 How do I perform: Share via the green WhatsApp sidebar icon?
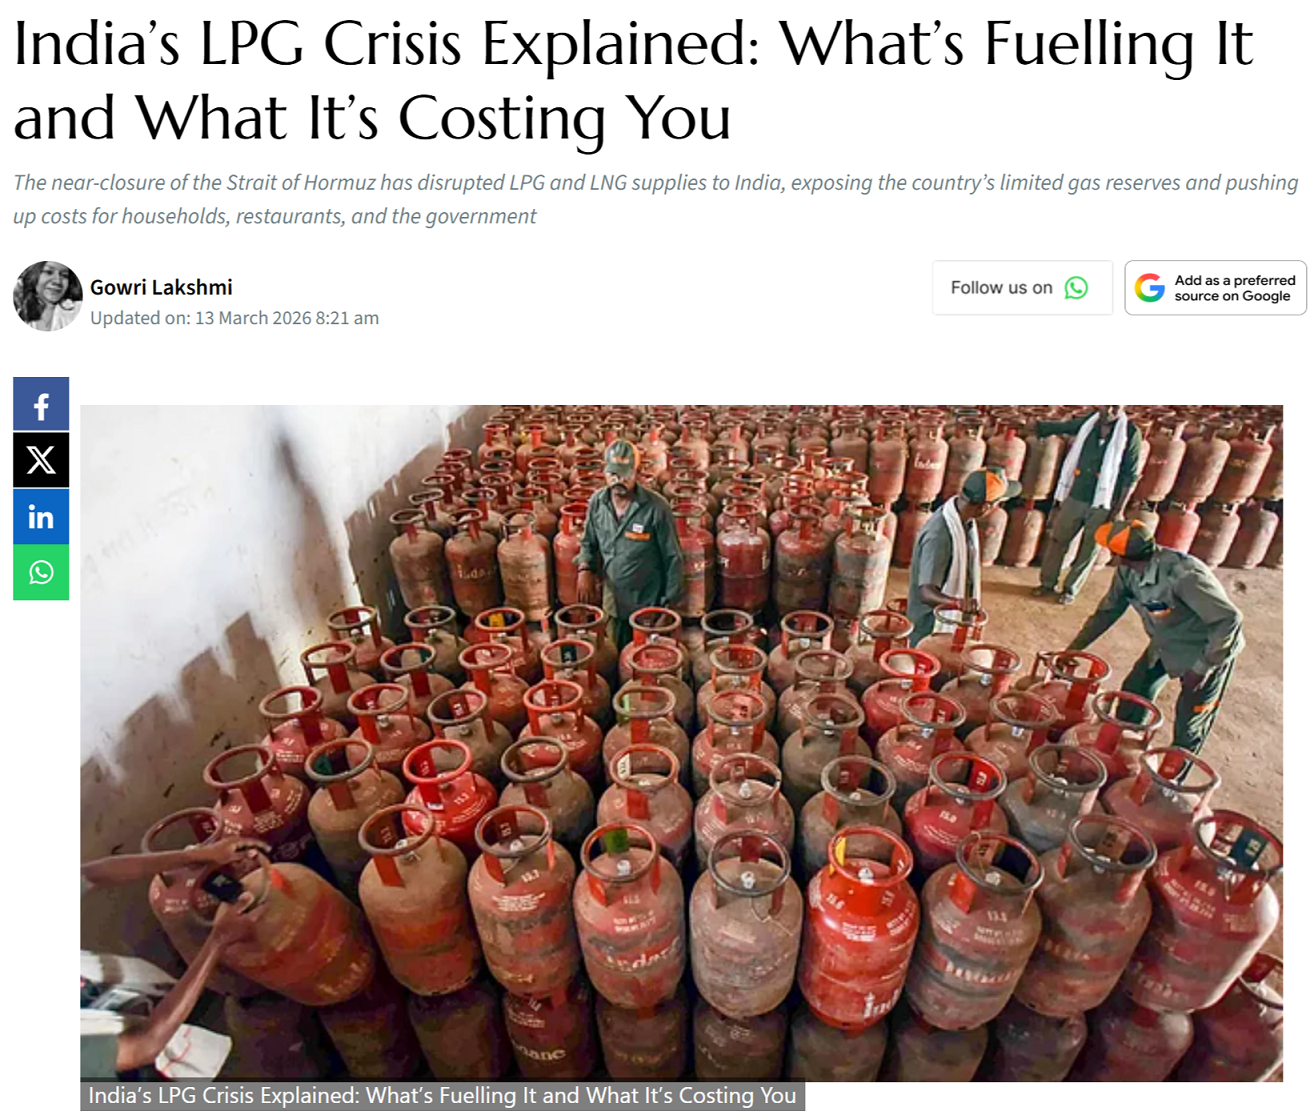point(41,572)
